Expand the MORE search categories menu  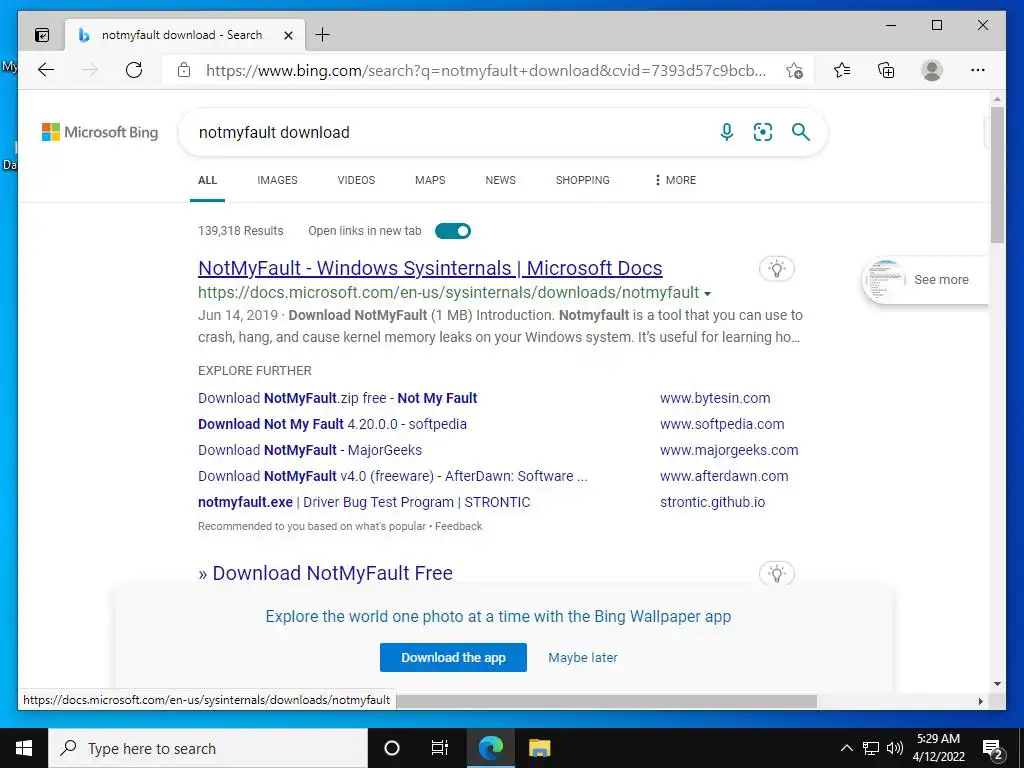[675, 180]
